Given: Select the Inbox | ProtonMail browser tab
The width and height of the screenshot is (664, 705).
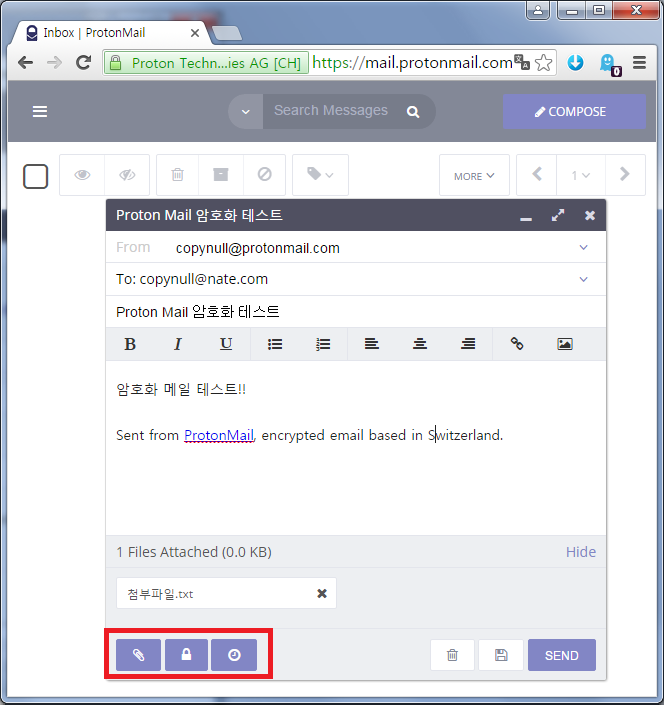Looking at the screenshot, I should click(108, 33).
